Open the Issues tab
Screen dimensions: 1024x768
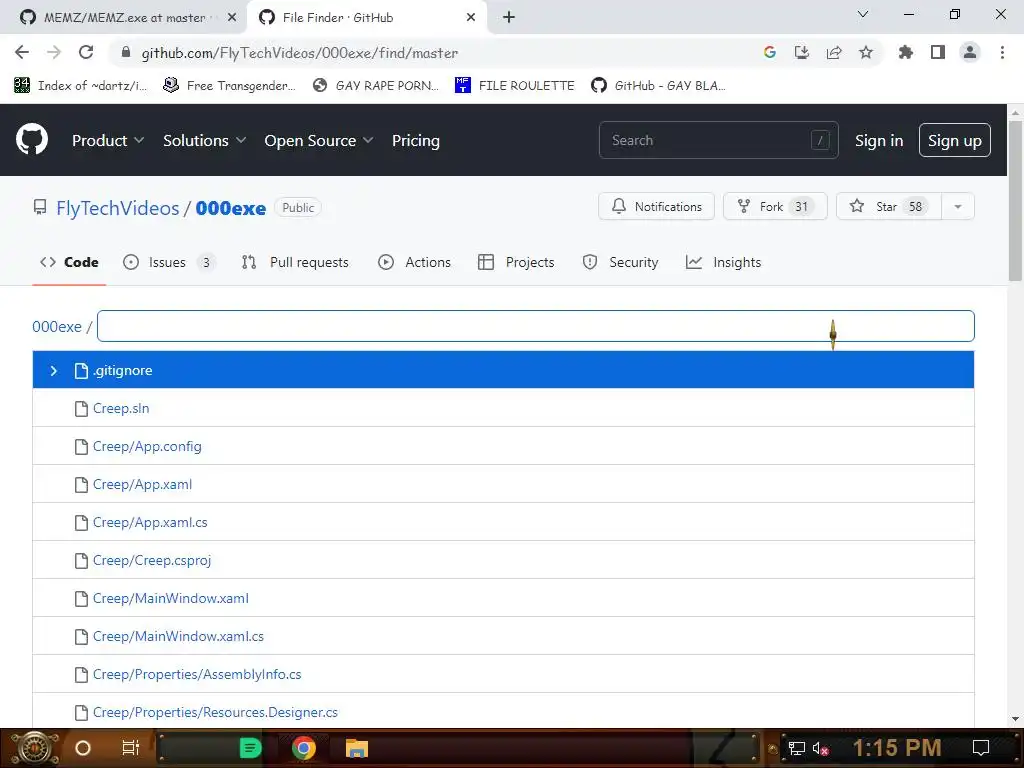tap(169, 262)
